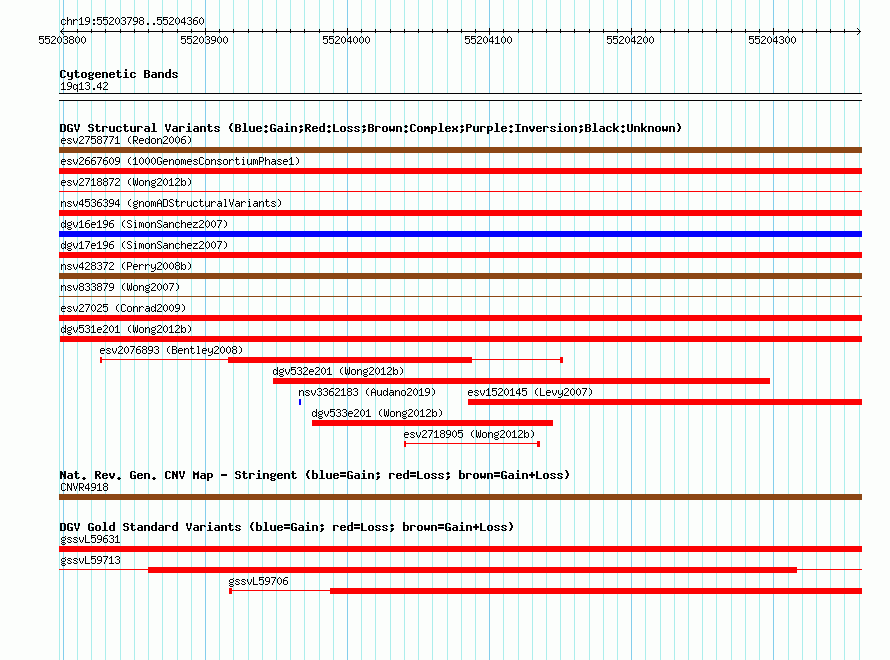Click the brown complex bar under esv2758771
The image size is (890, 660).
[460, 150]
